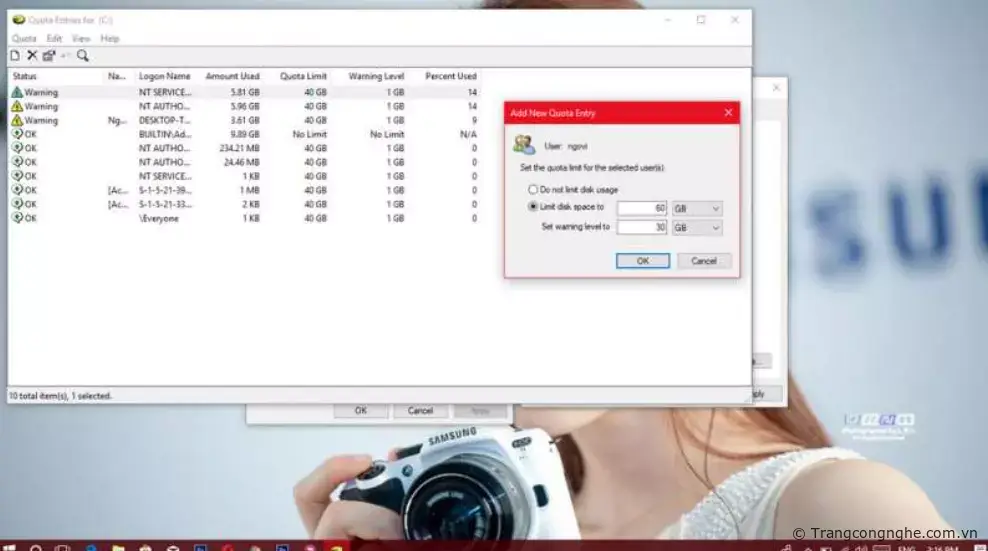Click the warning level field showing 30
Viewport: 988px width, 551px height.
click(x=642, y=228)
